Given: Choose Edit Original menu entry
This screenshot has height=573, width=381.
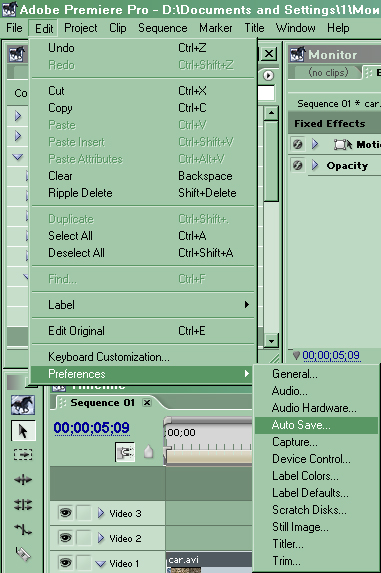Looking at the screenshot, I should 143,331.
